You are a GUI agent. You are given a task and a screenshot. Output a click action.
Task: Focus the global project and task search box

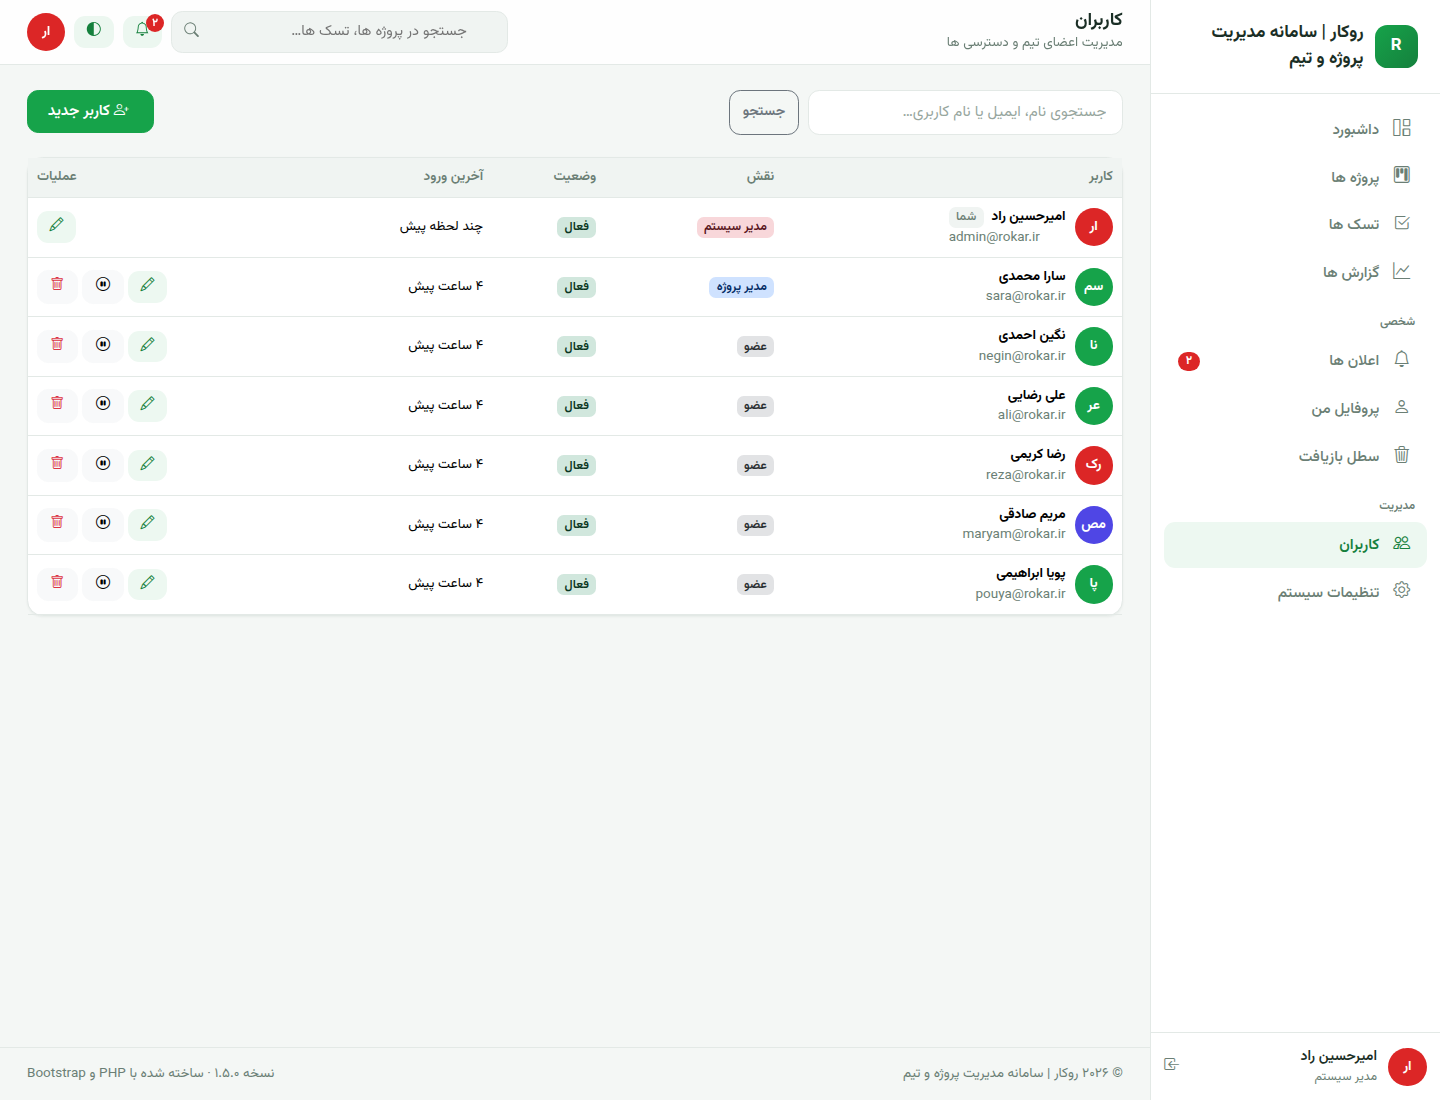[x=339, y=32]
